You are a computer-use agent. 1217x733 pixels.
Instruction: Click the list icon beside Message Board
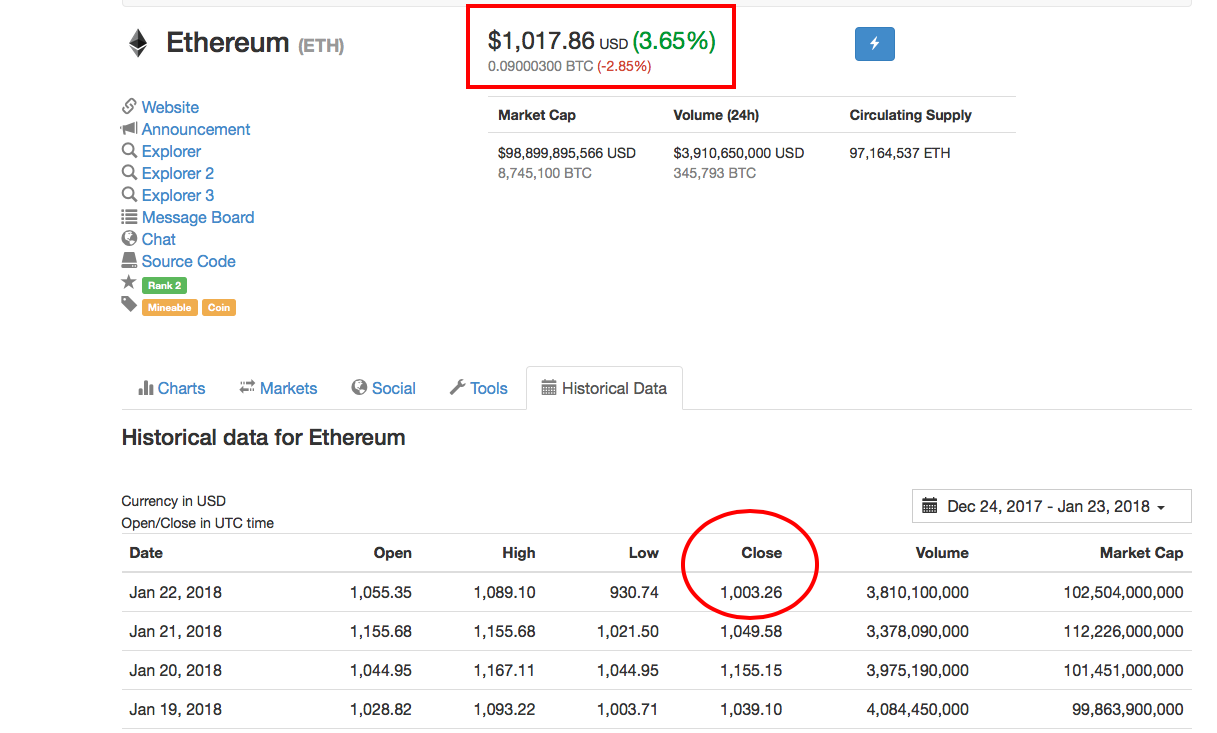pos(129,216)
